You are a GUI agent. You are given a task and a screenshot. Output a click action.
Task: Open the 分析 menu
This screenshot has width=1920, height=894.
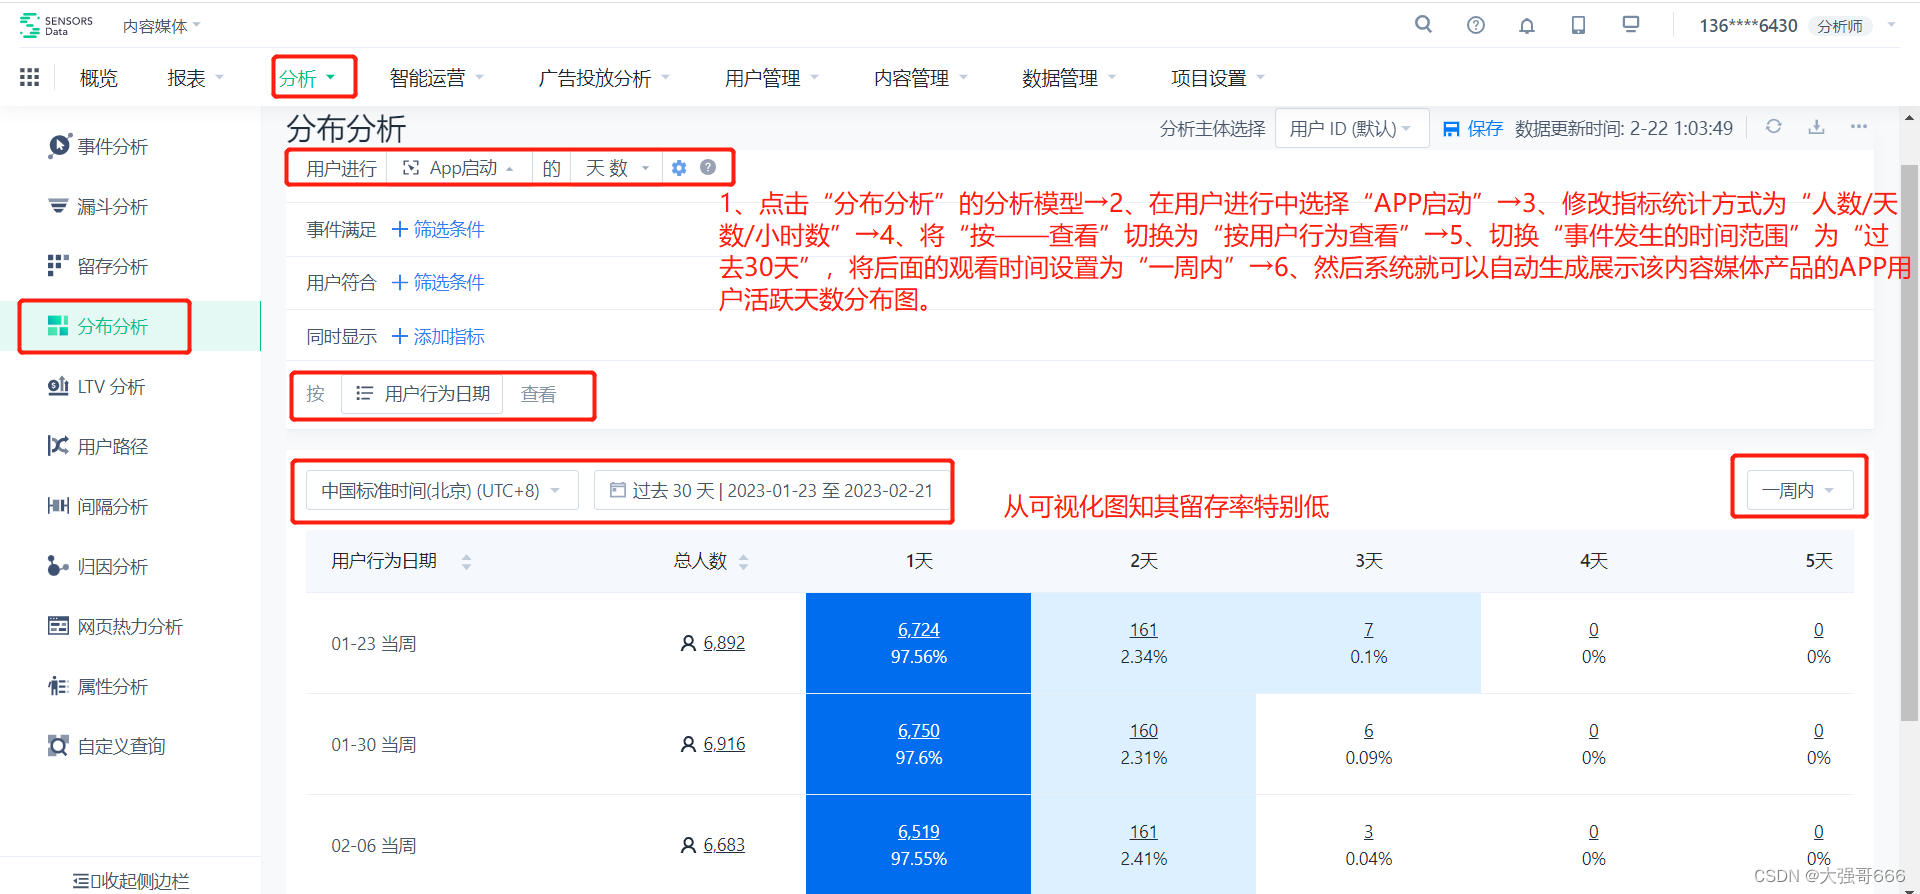[308, 78]
